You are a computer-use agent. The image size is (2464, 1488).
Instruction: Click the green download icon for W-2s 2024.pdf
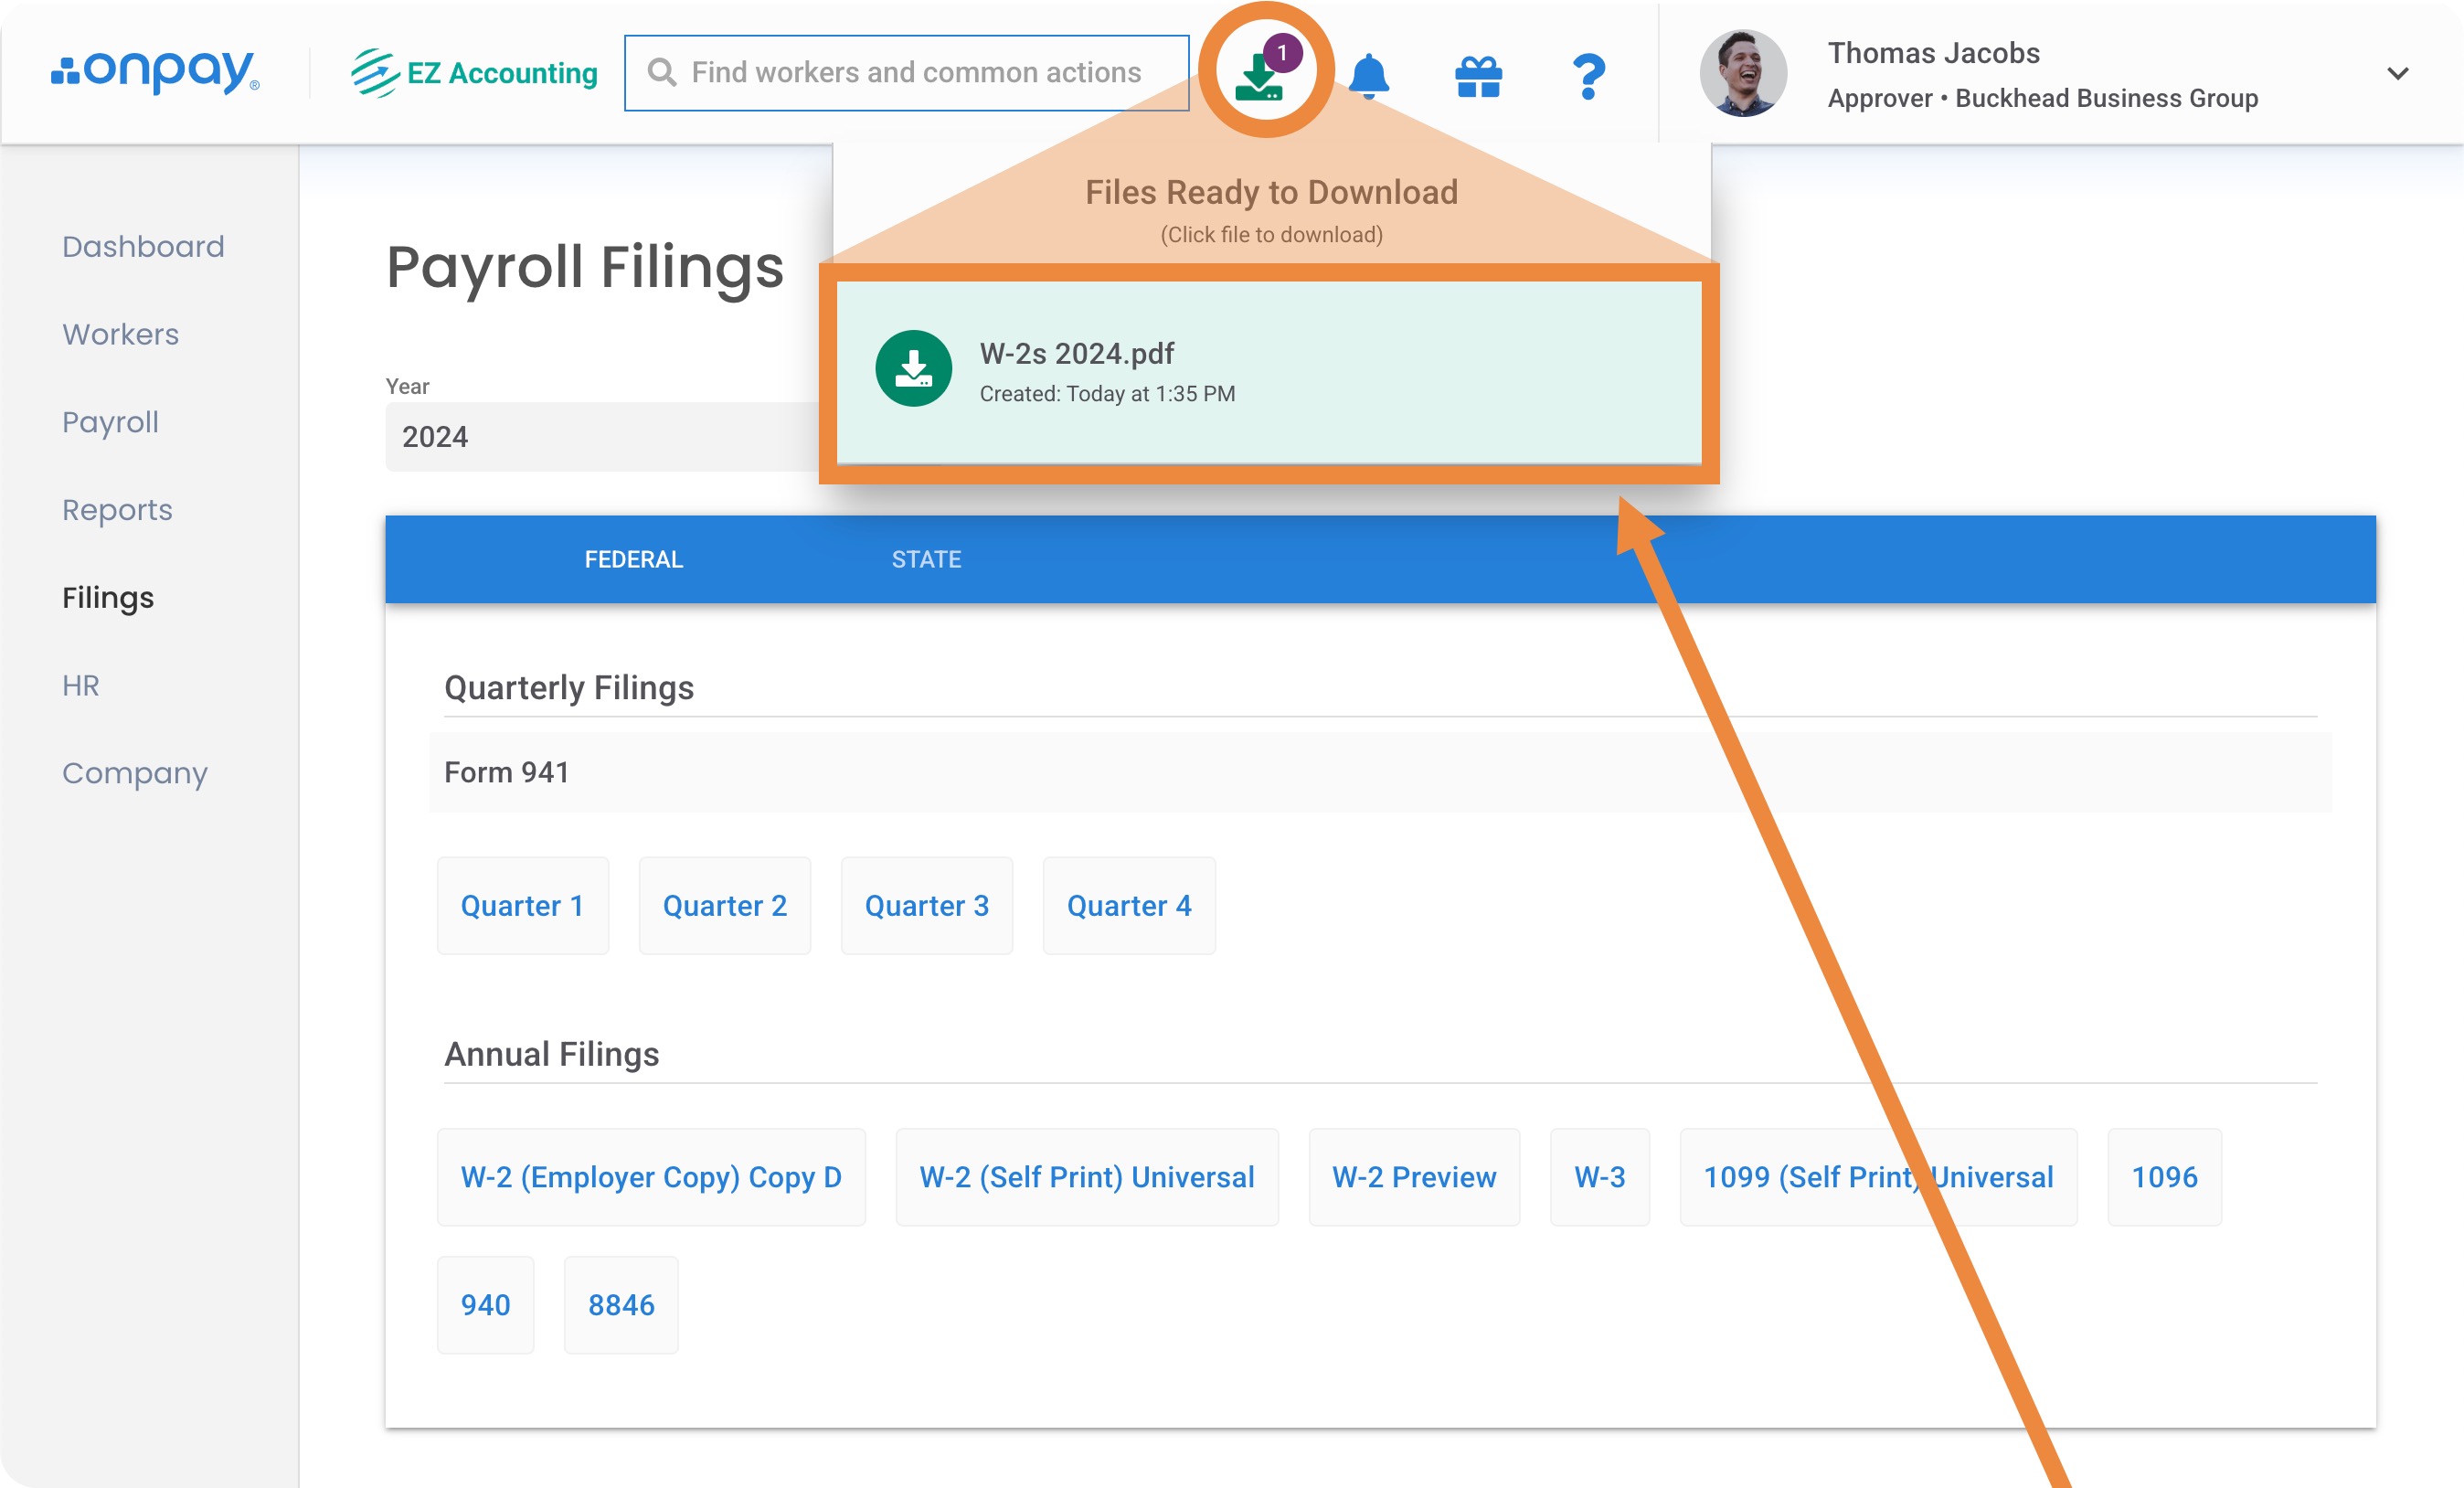click(x=913, y=368)
